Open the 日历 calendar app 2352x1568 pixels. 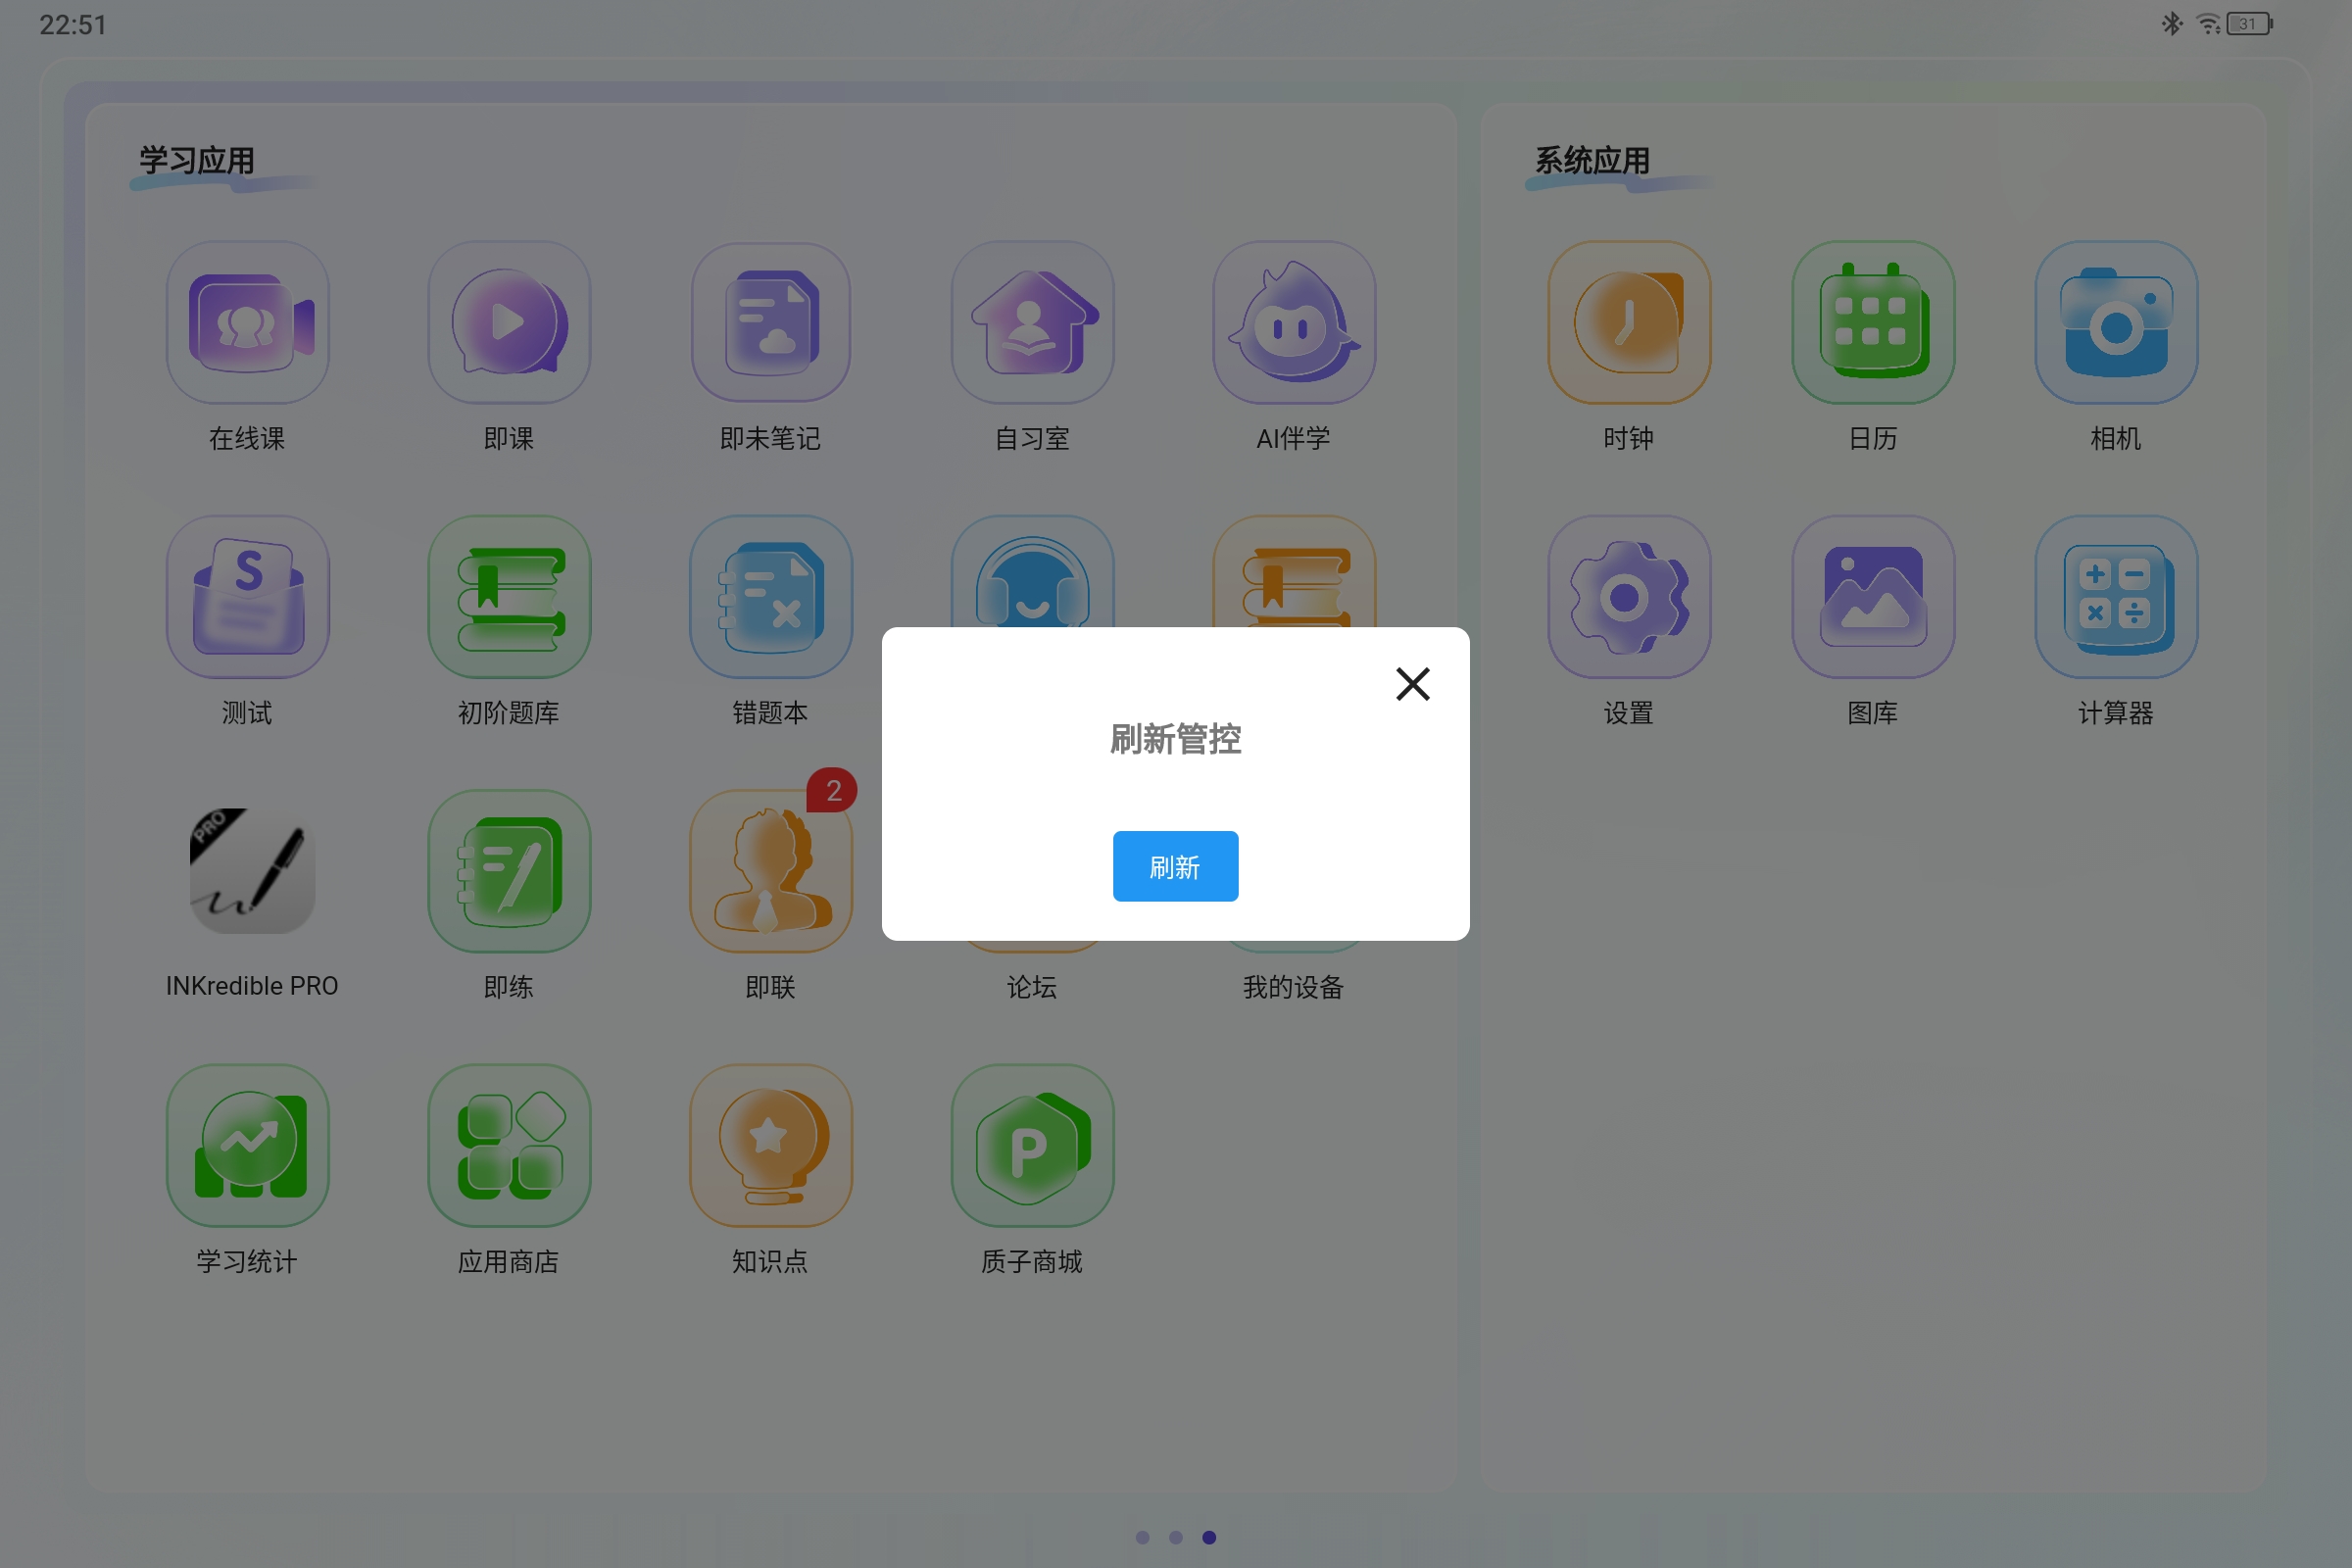pos(1873,322)
